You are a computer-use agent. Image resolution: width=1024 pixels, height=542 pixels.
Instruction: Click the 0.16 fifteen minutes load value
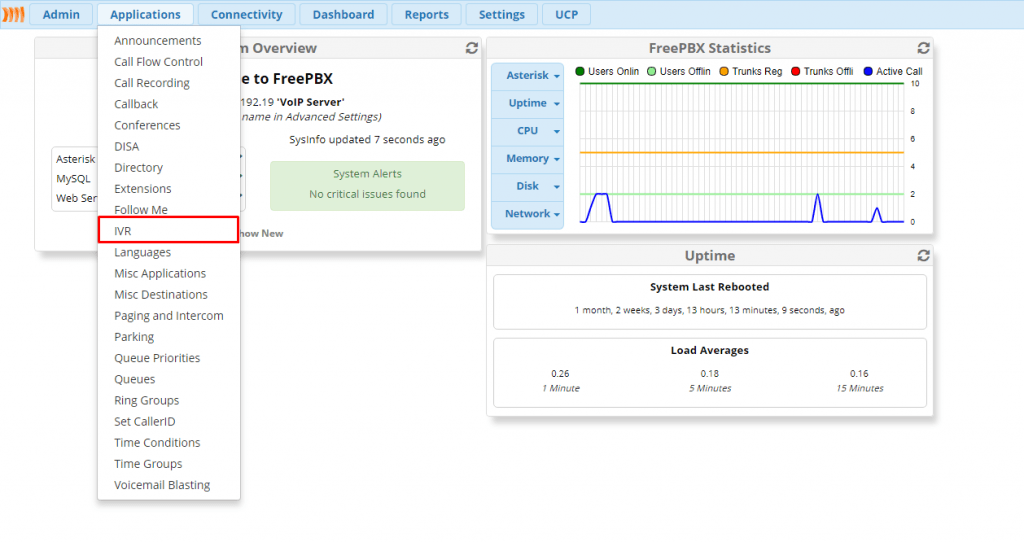859,374
